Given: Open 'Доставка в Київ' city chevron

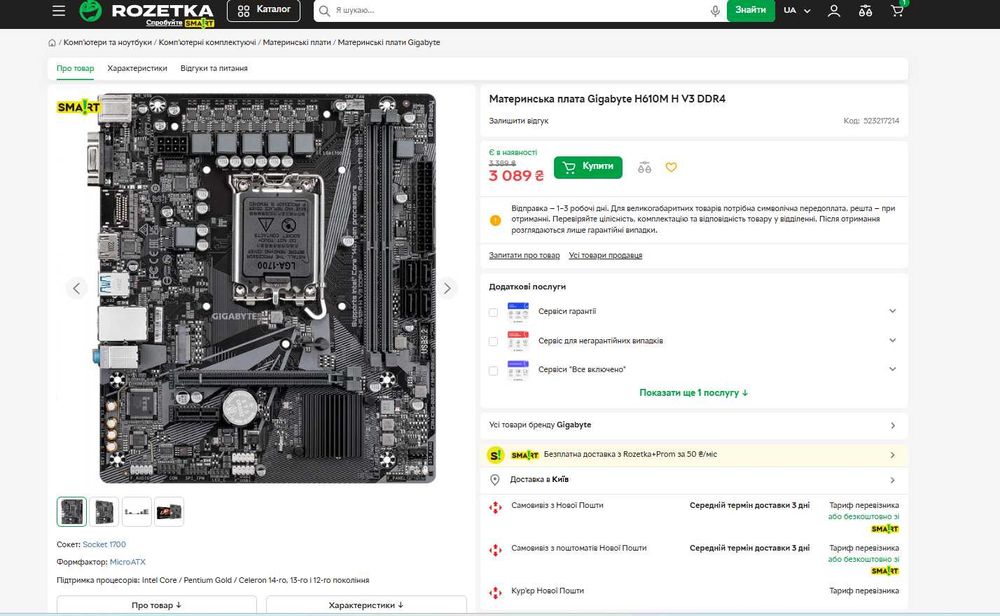Looking at the screenshot, I should 892,480.
